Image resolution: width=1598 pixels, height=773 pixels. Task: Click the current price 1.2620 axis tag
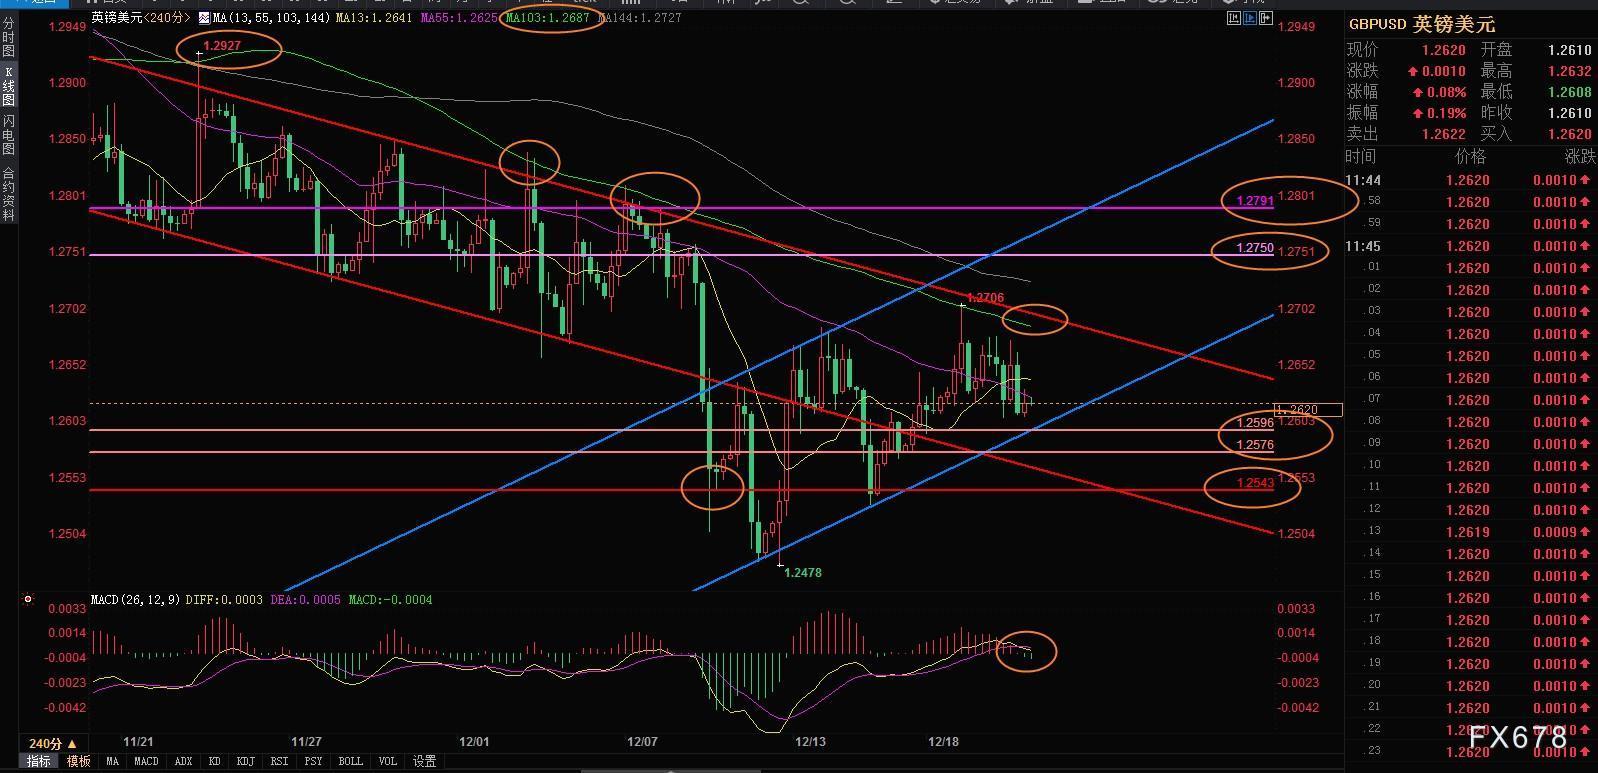1308,409
